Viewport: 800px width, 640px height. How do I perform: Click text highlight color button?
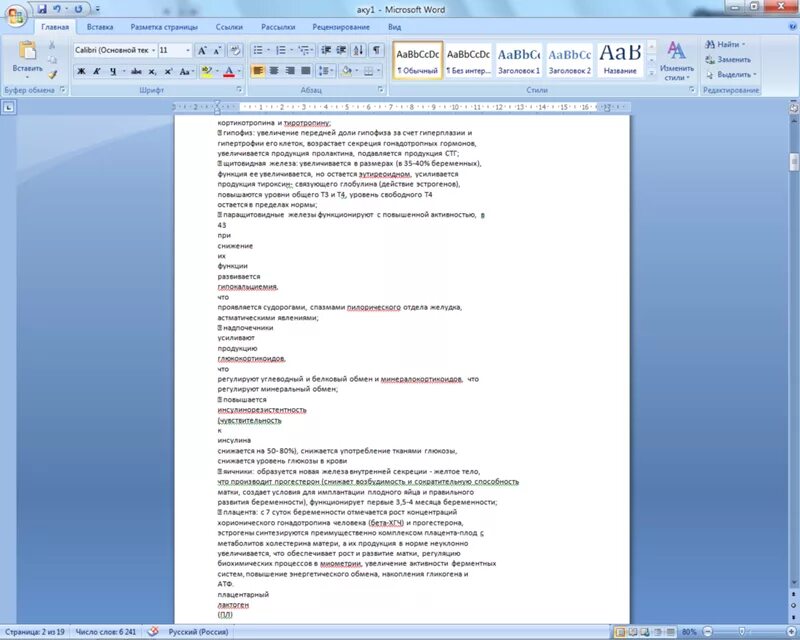coord(207,71)
